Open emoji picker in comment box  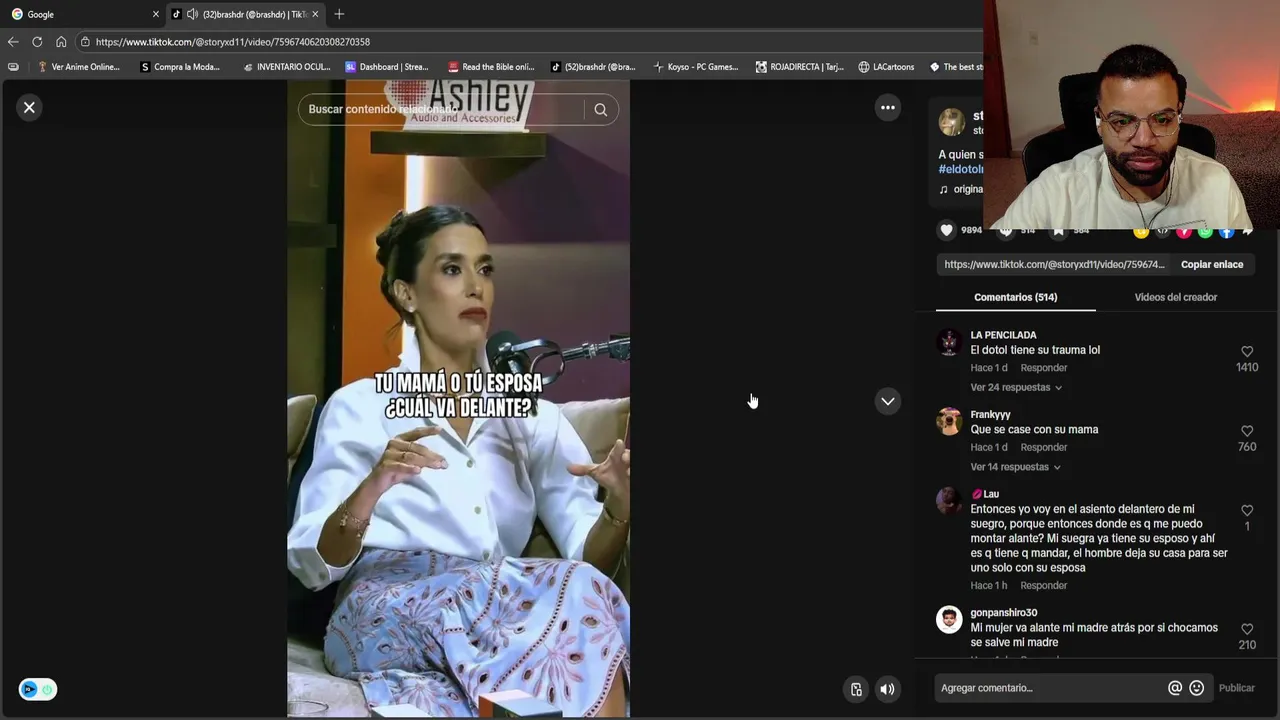[1196, 688]
